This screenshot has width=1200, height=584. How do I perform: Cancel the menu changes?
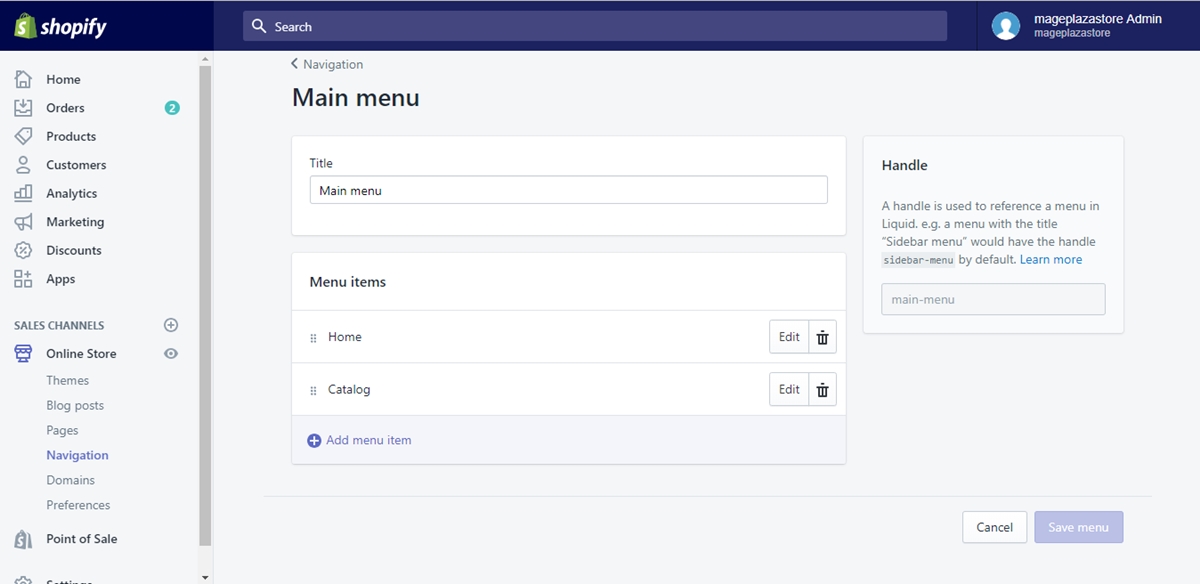(995, 527)
